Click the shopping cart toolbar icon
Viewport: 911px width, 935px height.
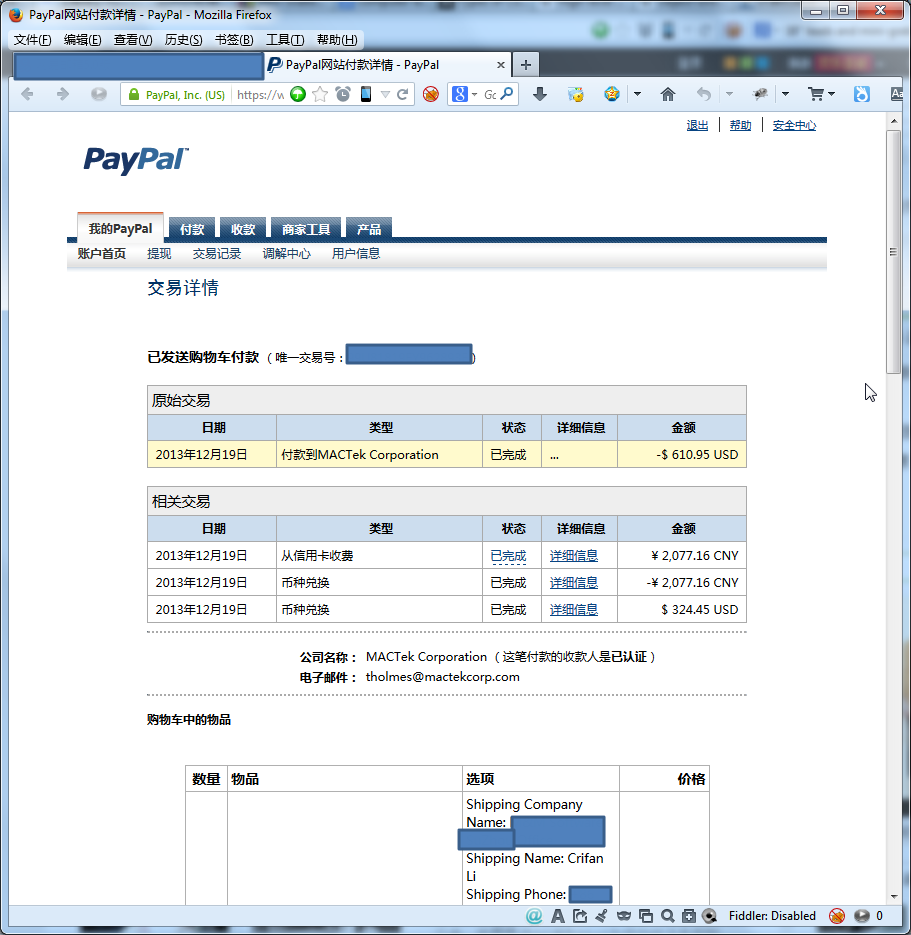[816, 94]
